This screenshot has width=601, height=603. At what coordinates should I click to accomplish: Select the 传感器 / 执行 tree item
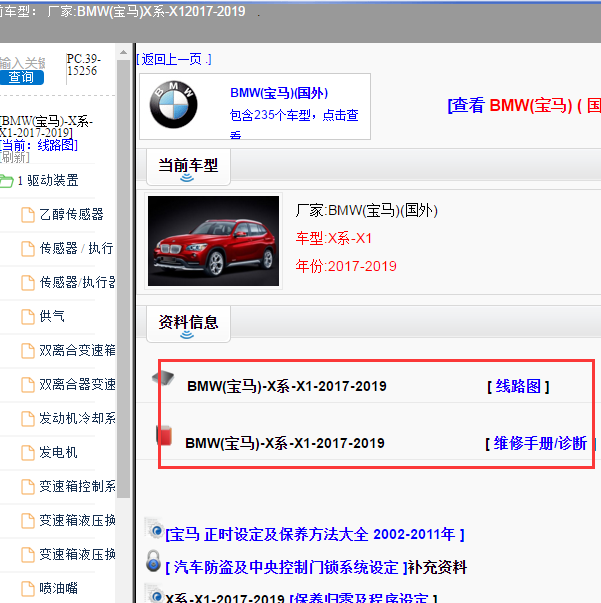[76, 248]
